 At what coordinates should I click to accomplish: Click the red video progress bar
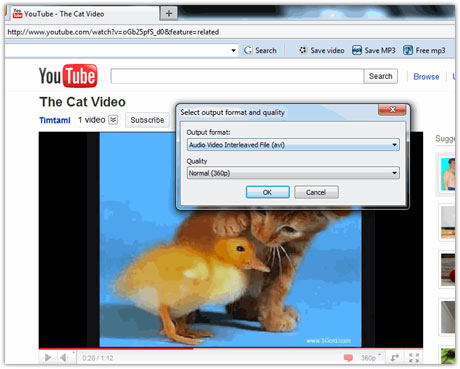(116, 349)
